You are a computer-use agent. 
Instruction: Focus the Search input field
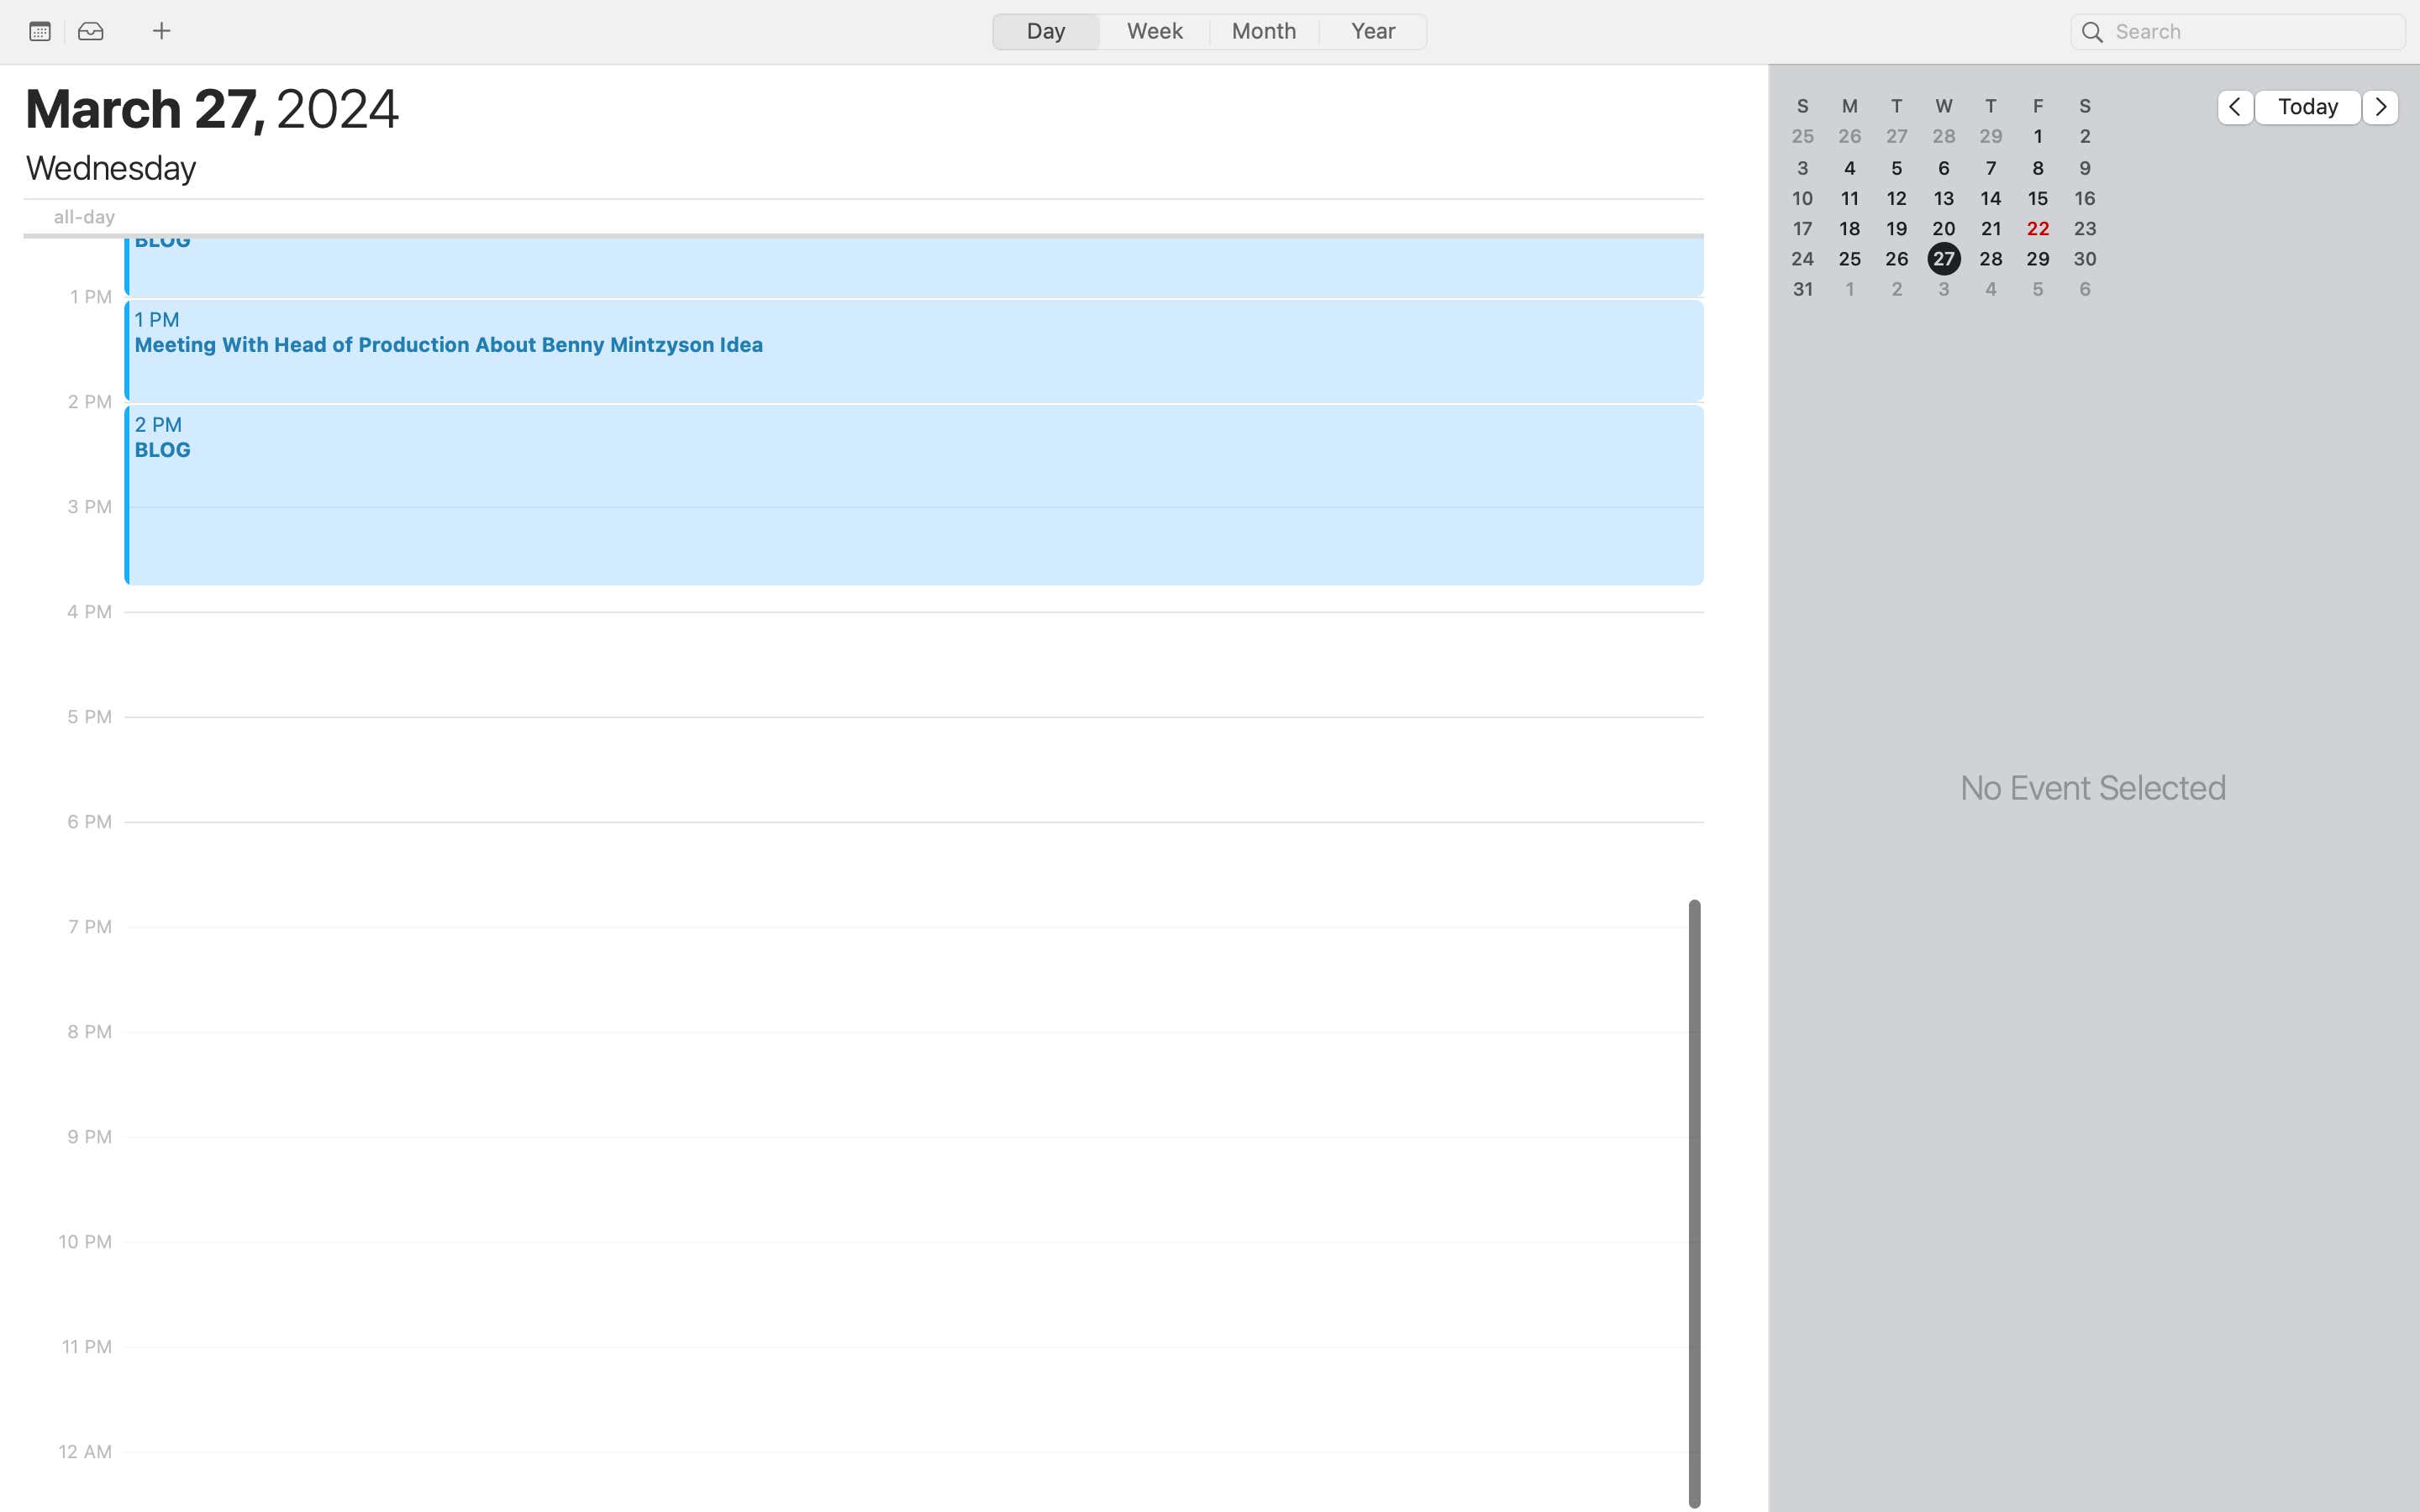2250,32
